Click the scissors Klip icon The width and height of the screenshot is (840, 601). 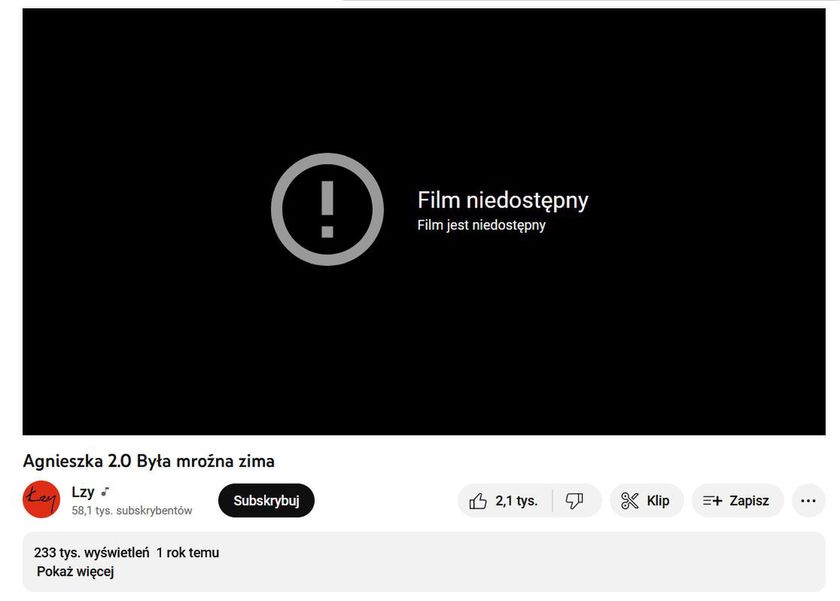629,501
